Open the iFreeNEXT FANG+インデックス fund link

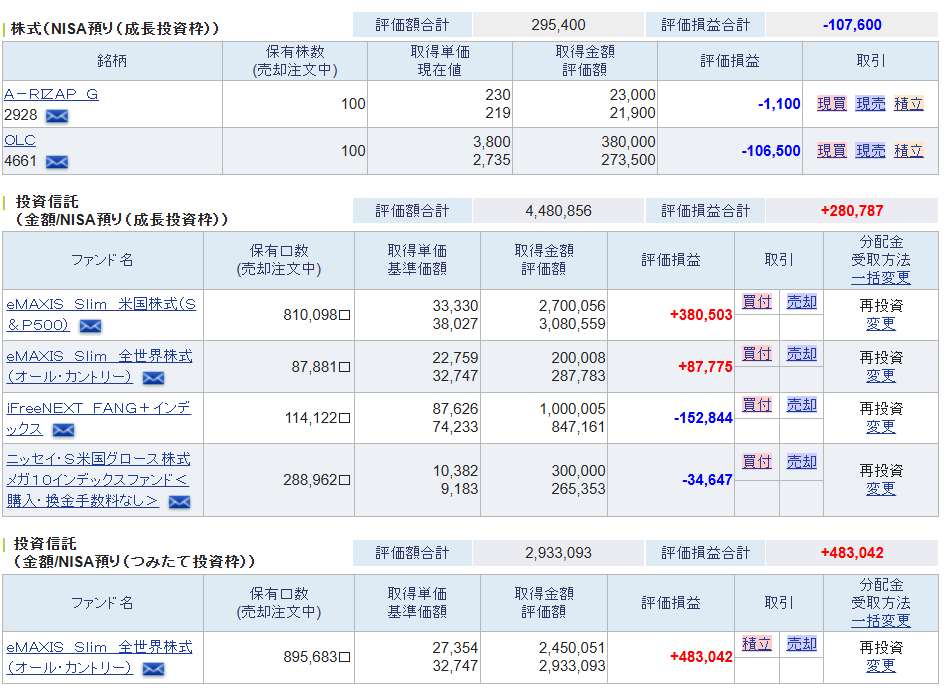(98, 408)
